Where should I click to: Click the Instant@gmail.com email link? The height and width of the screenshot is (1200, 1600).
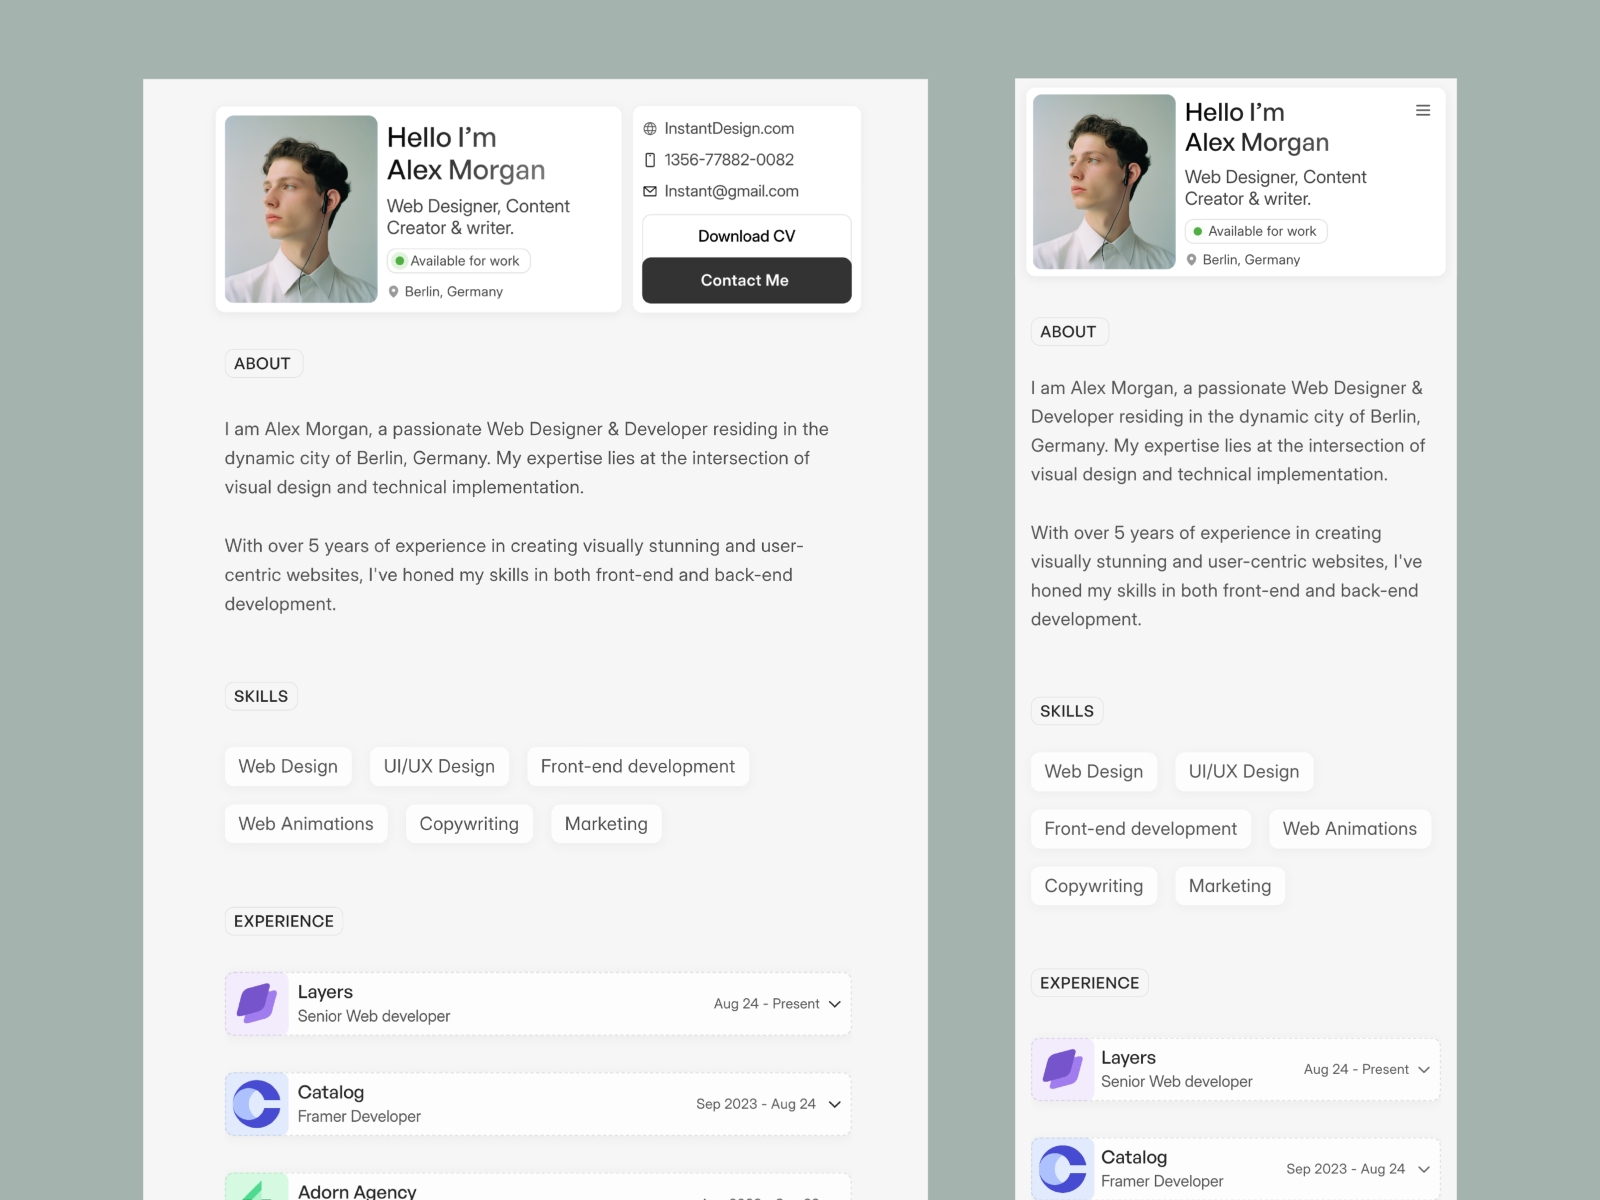(x=731, y=191)
